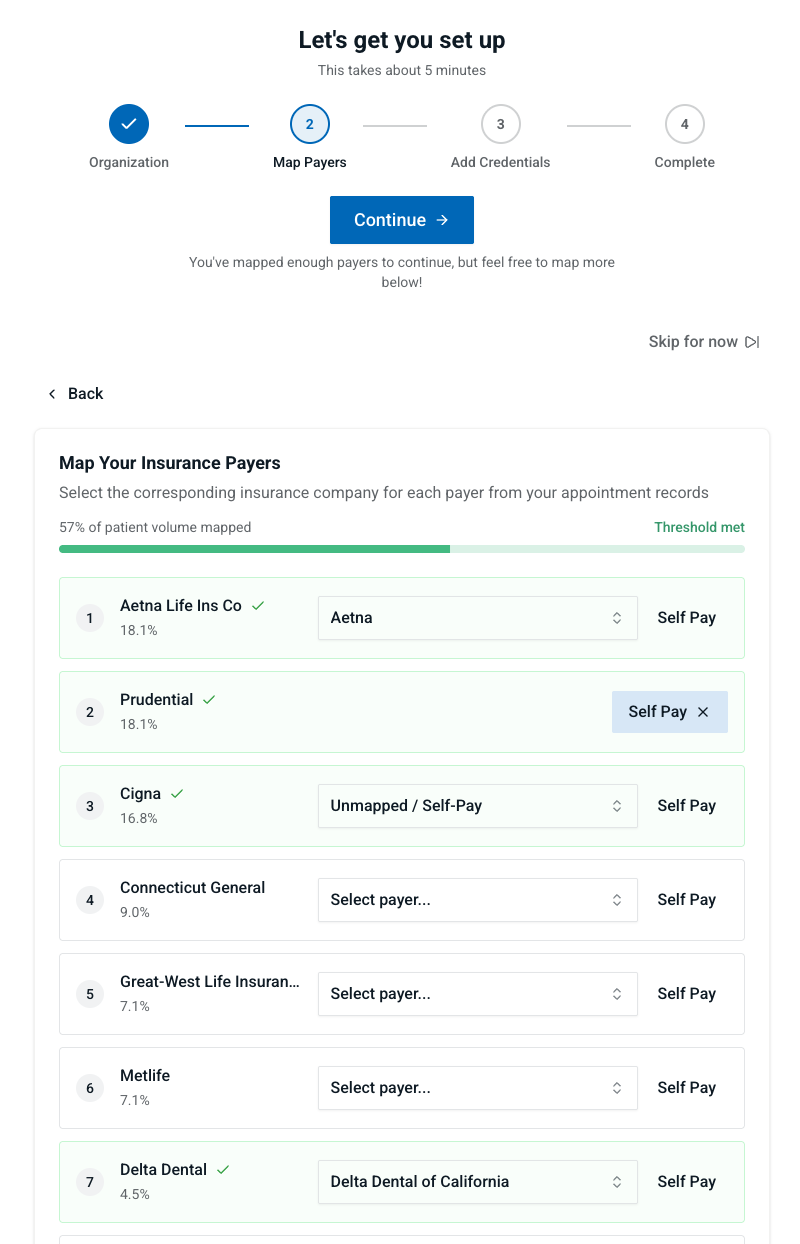The image size is (800, 1244).
Task: Click the Skip for now link
Action: click(x=692, y=342)
